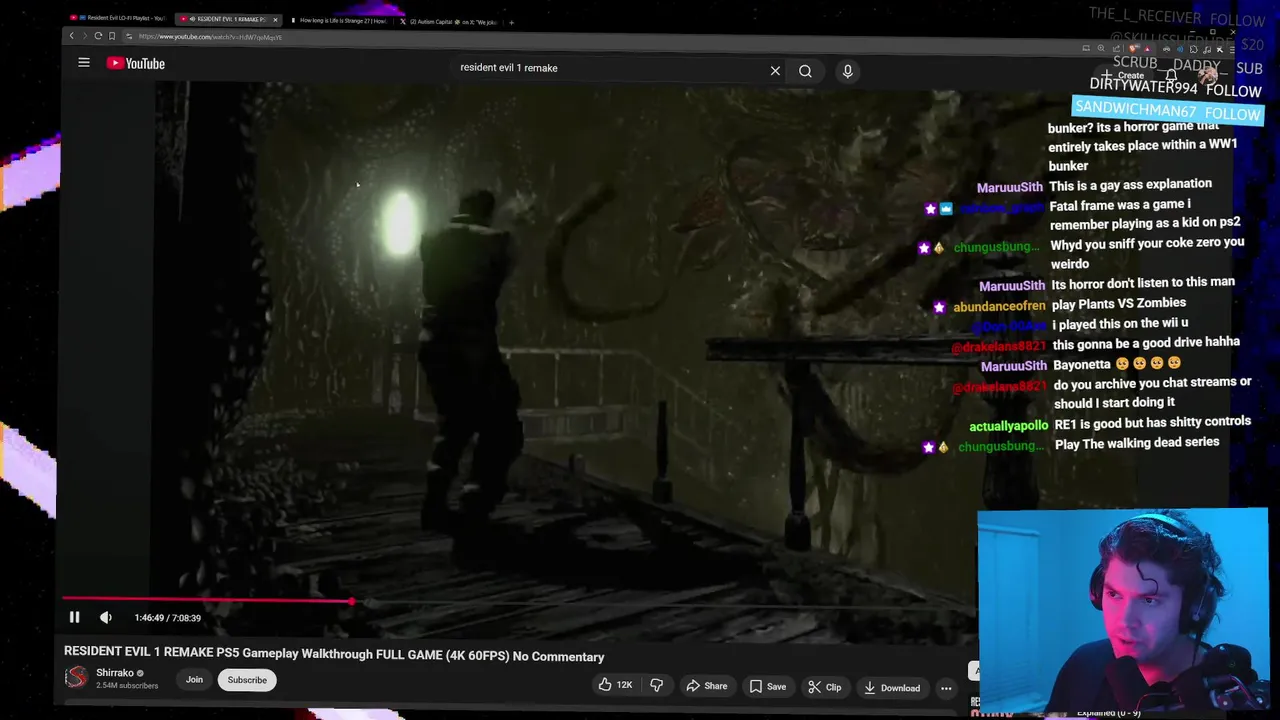Click the YouTube Create plus button
Screen dimensions: 1280x720
(1123, 75)
